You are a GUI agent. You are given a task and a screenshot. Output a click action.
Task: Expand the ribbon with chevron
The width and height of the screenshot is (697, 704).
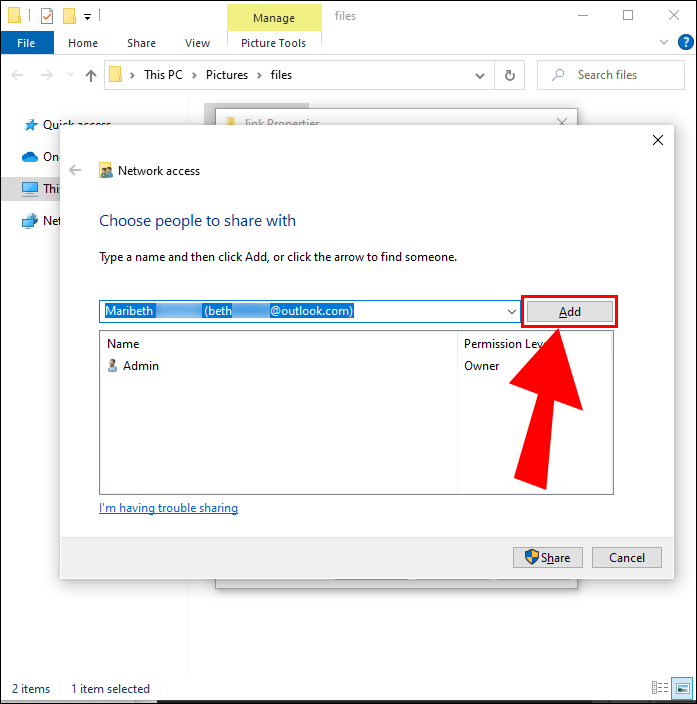[x=663, y=43]
